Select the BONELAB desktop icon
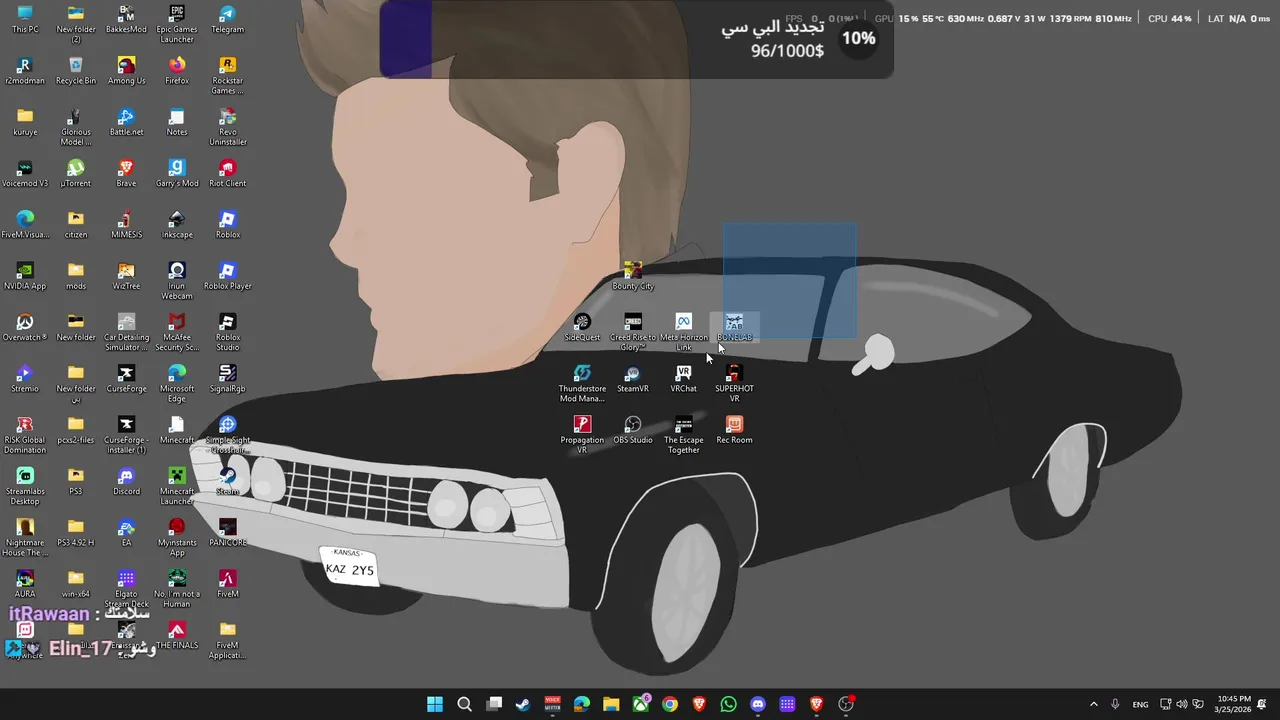The width and height of the screenshot is (1280, 720). pos(734,327)
